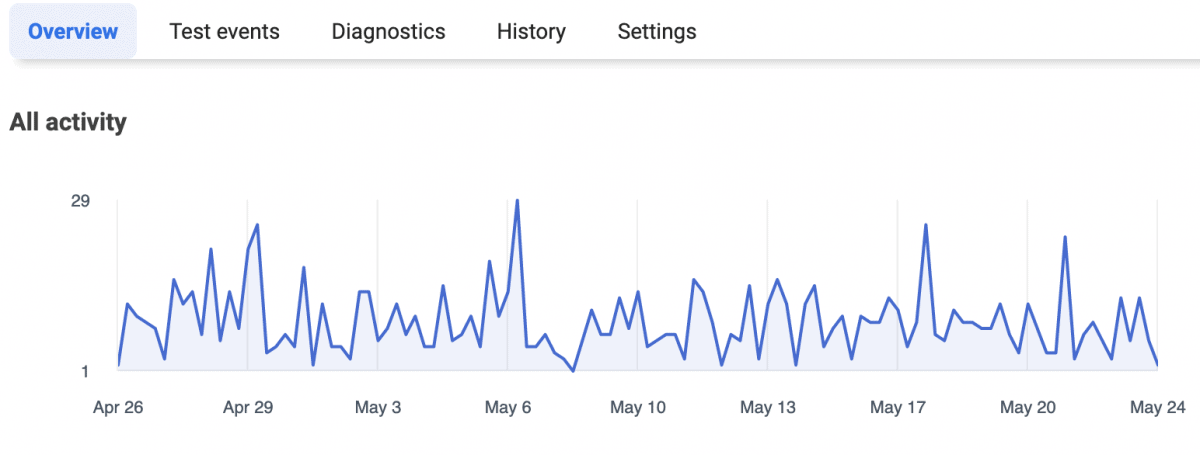Click the May 10 axis label
The width and height of the screenshot is (1200, 455).
point(638,407)
